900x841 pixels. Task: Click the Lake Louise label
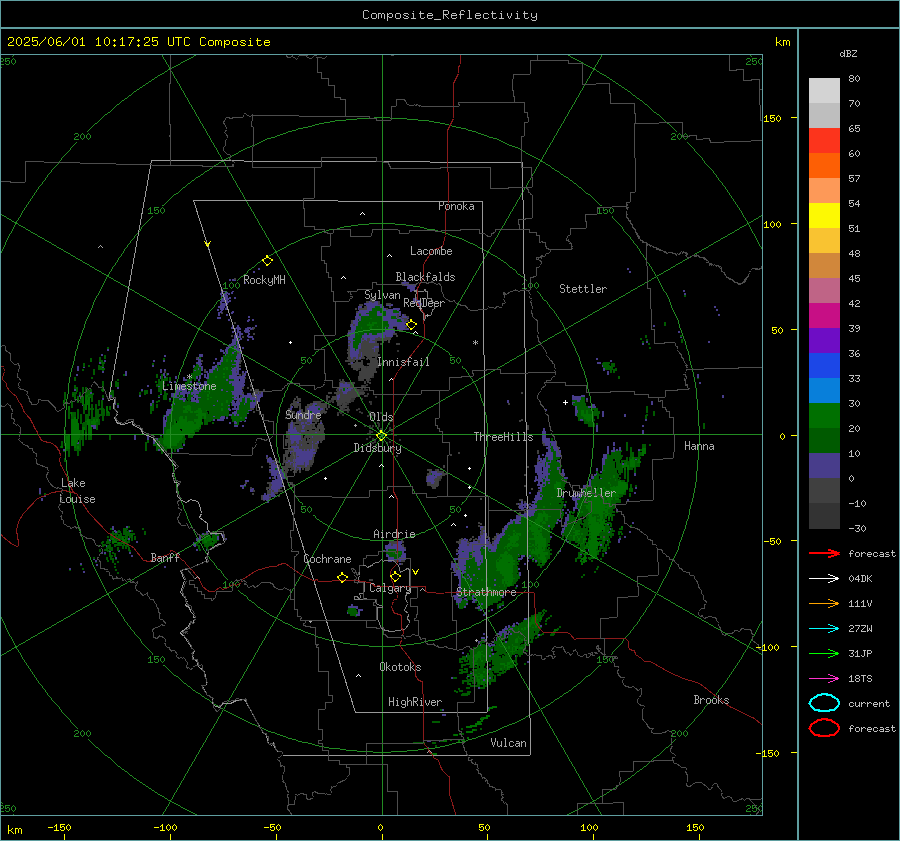(x=77, y=491)
